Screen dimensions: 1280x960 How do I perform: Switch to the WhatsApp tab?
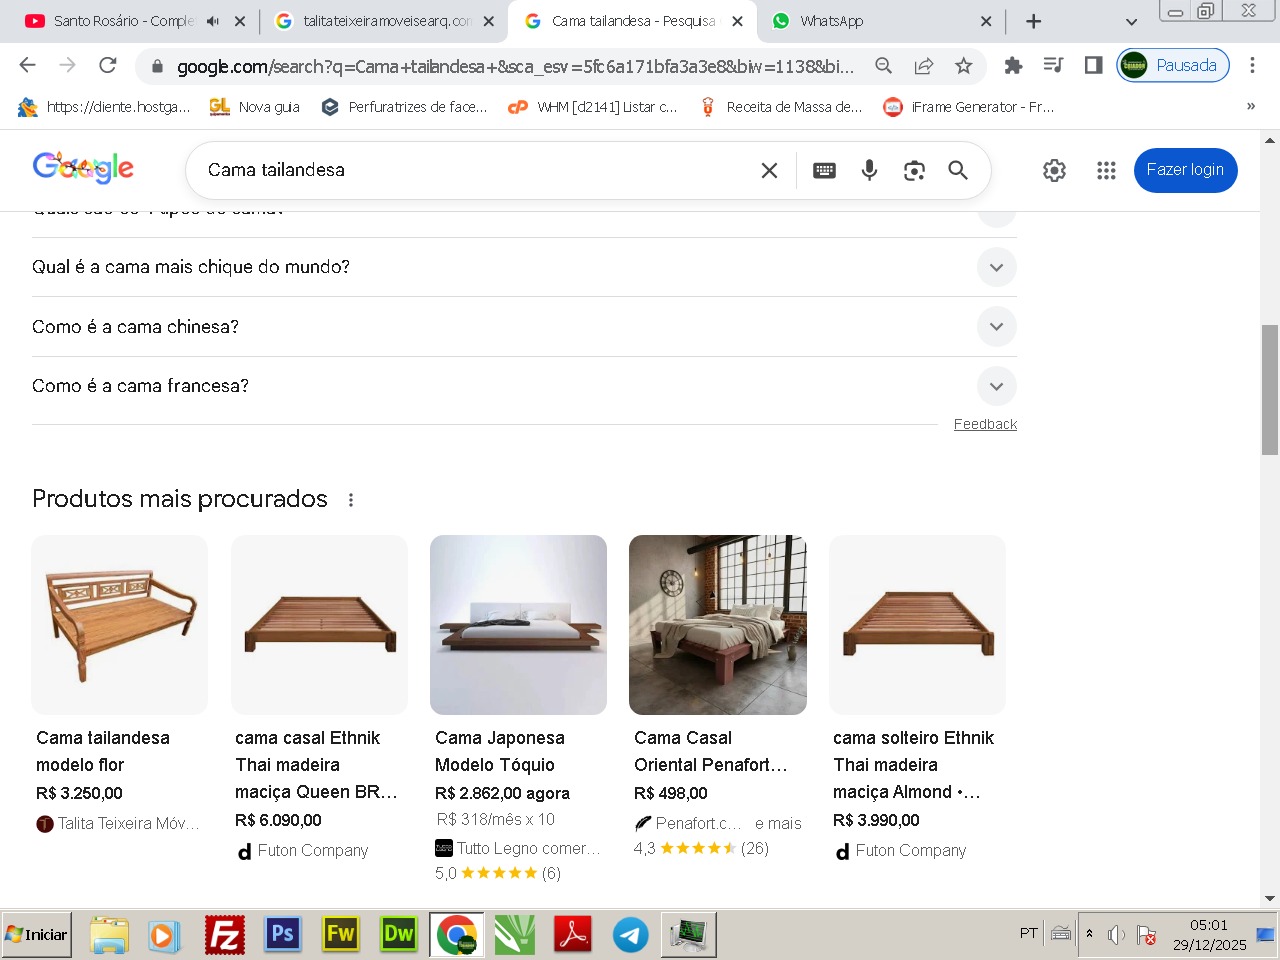coord(870,21)
